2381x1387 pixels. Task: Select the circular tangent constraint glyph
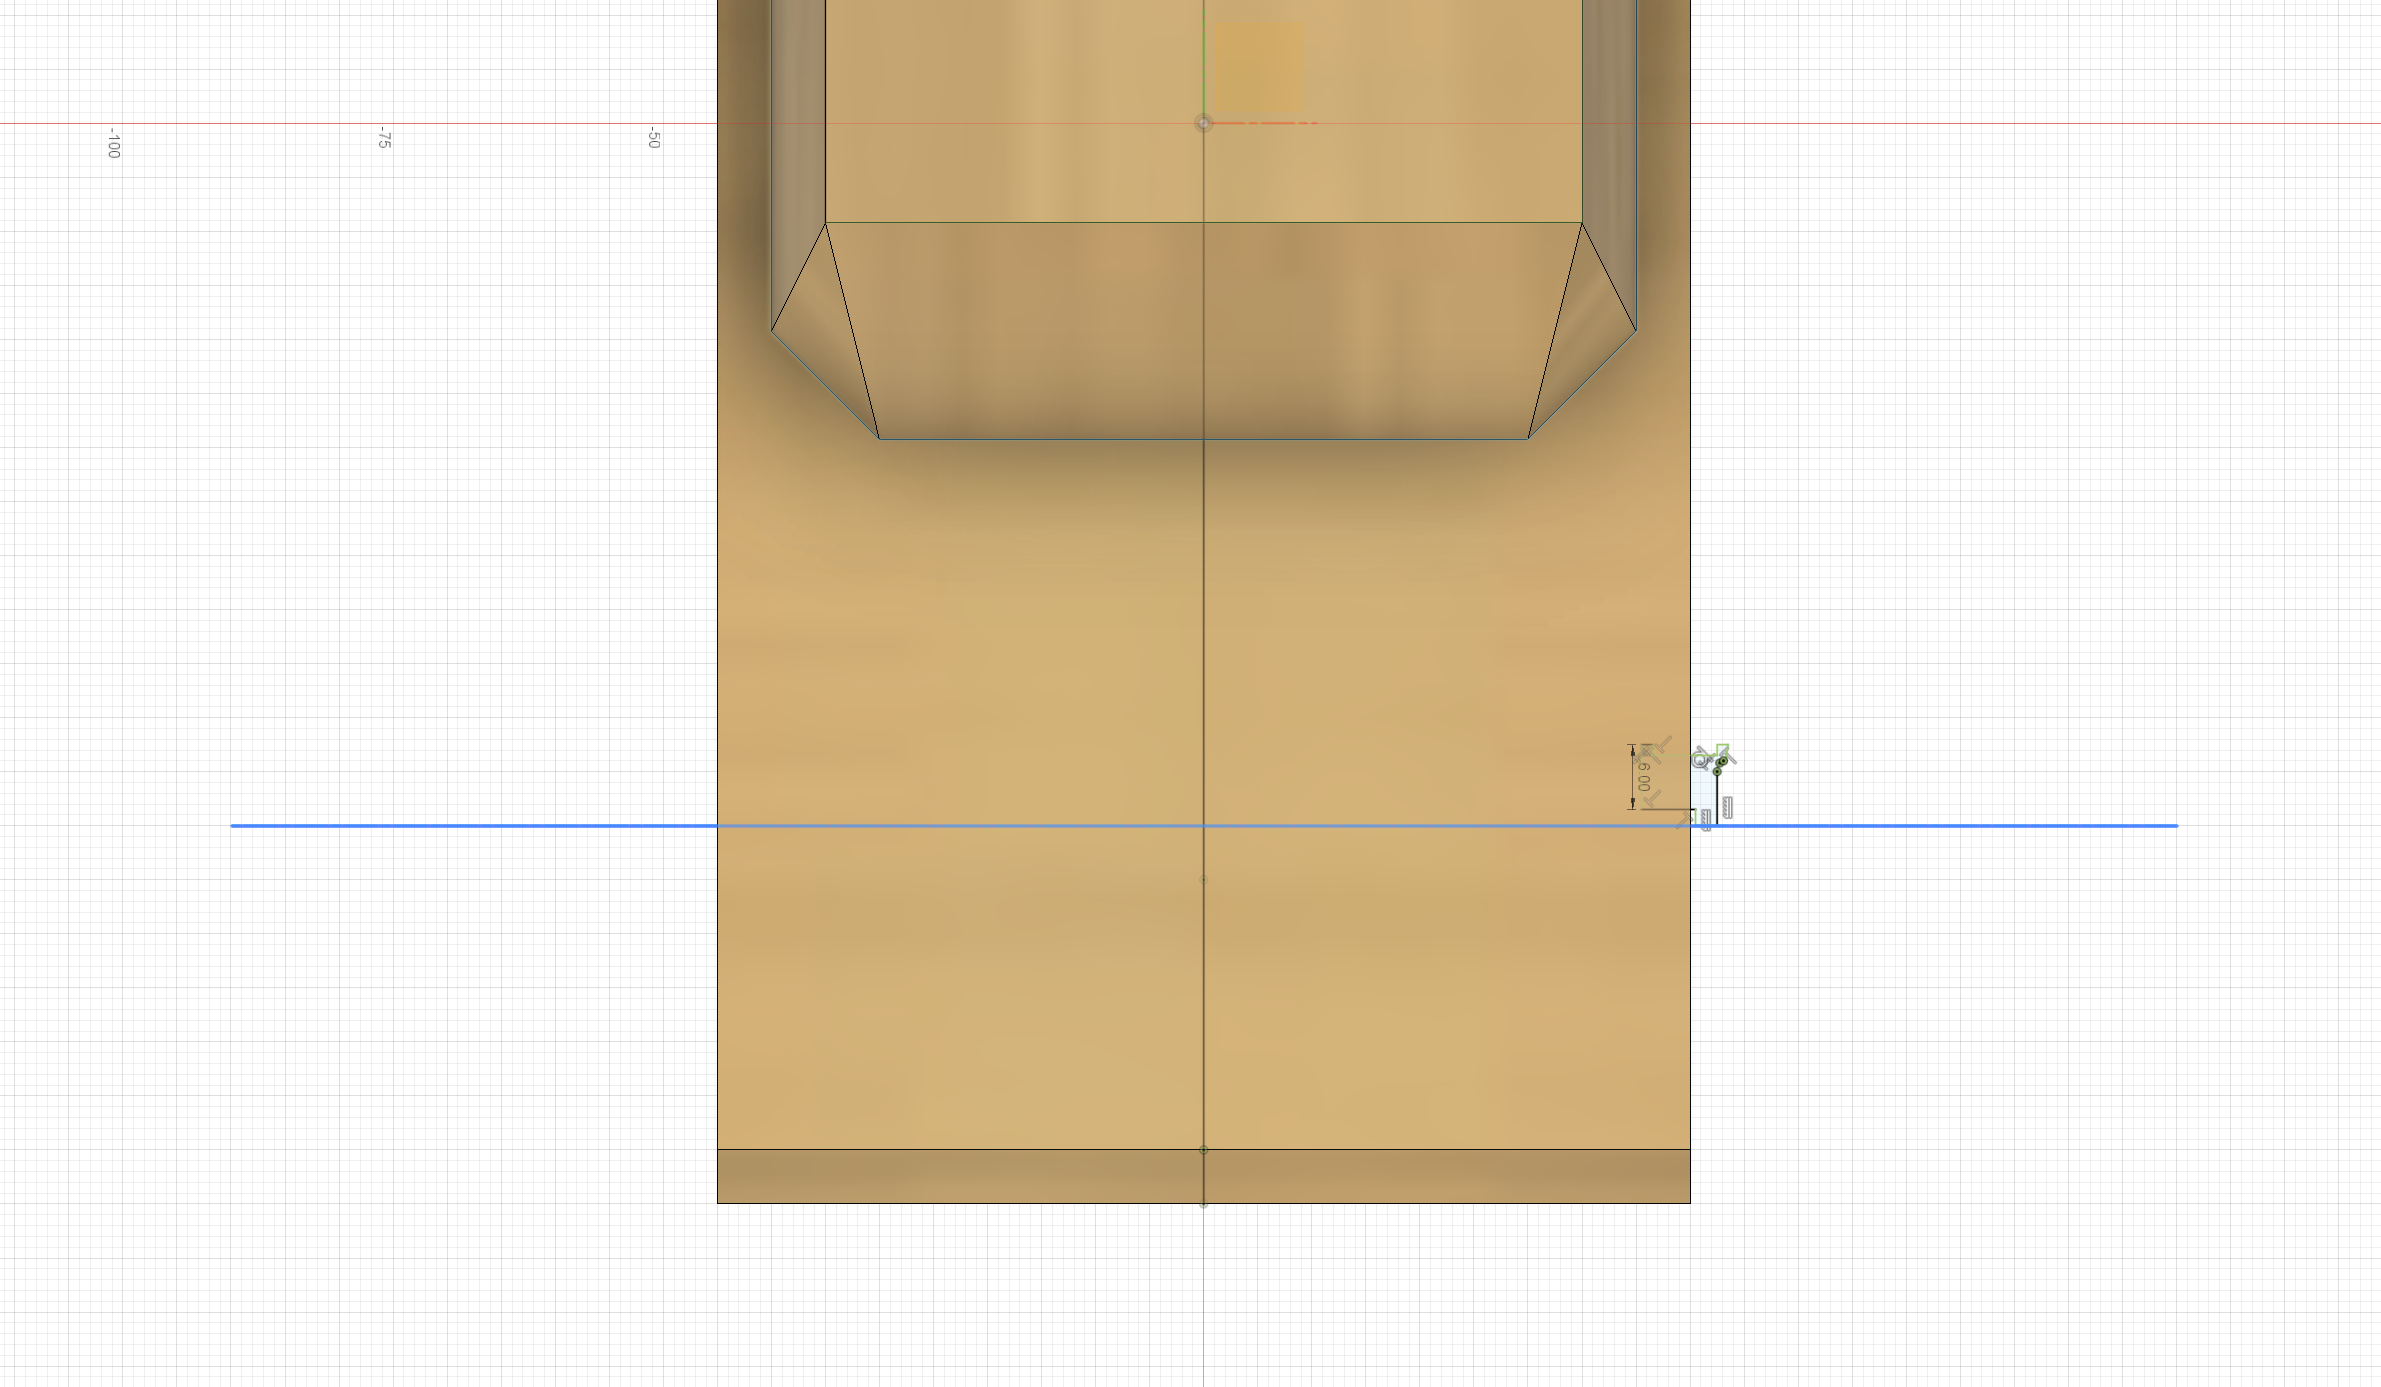coord(1700,761)
